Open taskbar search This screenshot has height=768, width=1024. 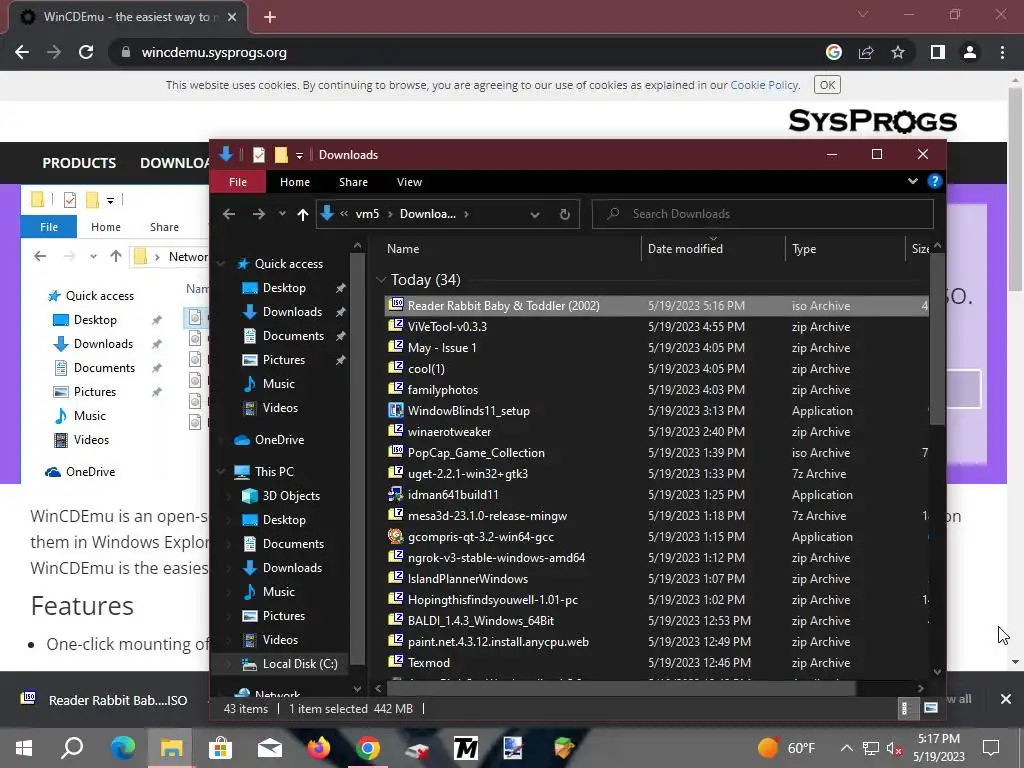[72, 747]
